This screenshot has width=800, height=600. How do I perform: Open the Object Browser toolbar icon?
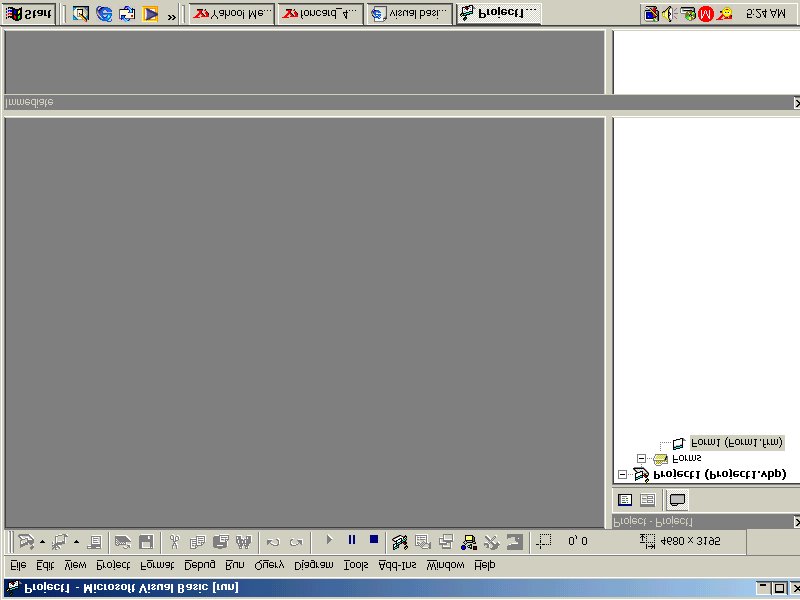point(469,541)
